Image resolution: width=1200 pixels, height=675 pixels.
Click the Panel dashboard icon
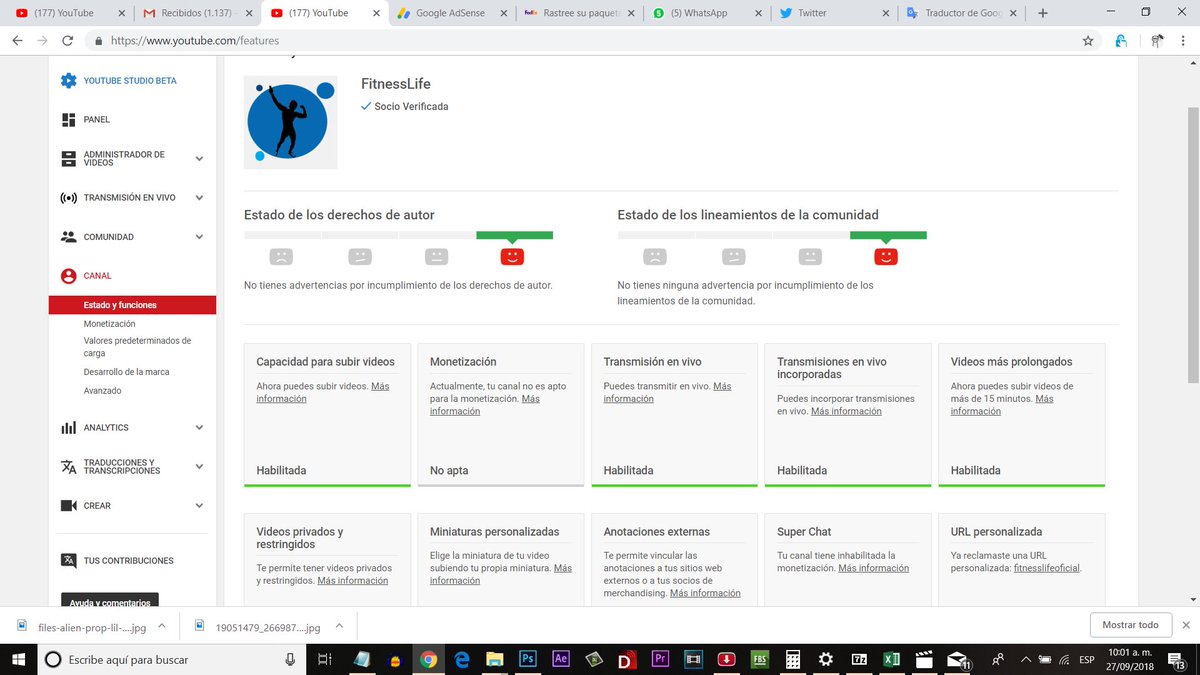(x=68, y=120)
